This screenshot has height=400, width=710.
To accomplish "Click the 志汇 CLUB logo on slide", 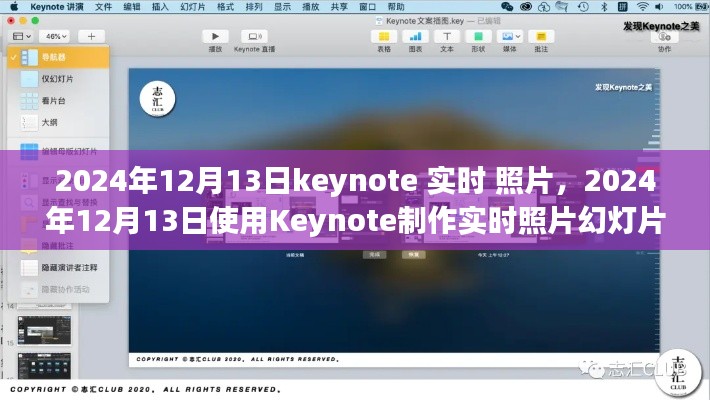I will click(x=157, y=99).
